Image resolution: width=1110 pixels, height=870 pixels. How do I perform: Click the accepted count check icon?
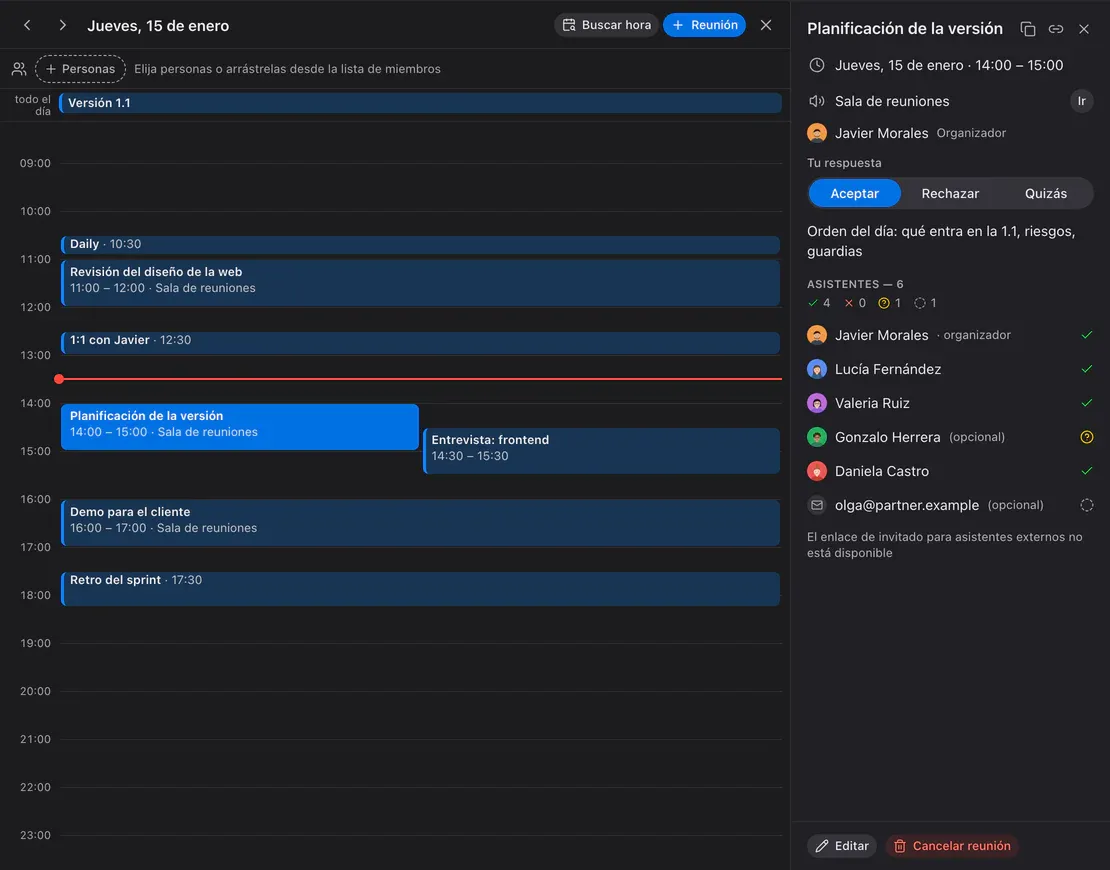(x=813, y=303)
